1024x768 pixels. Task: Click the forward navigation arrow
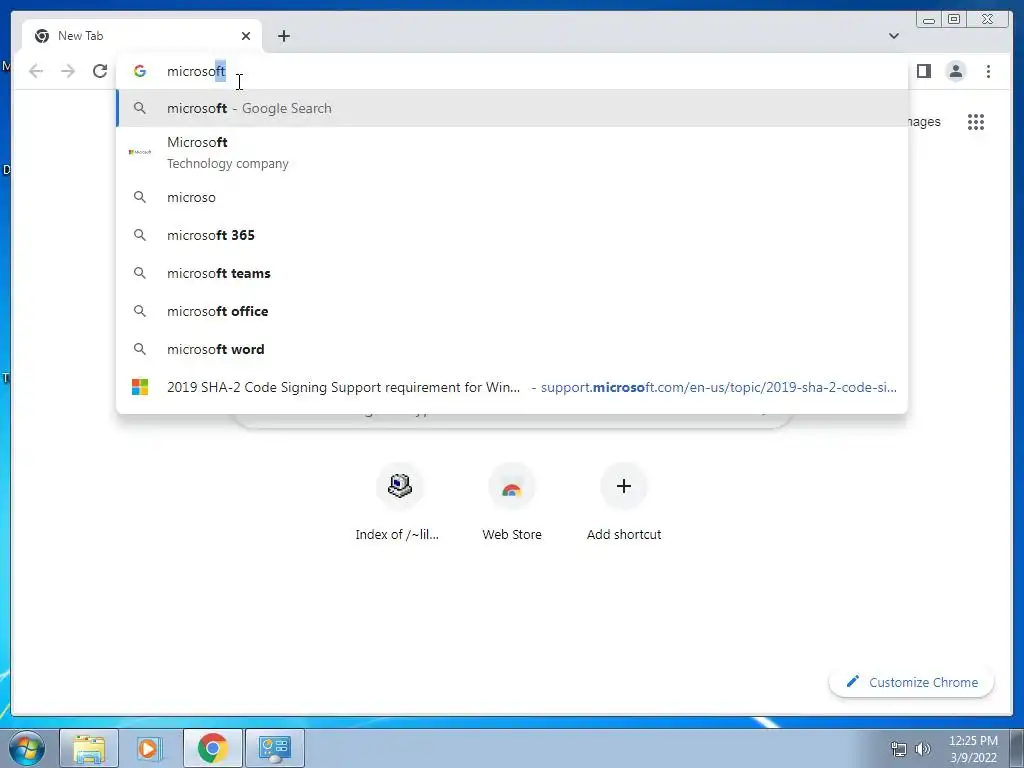[x=68, y=71]
